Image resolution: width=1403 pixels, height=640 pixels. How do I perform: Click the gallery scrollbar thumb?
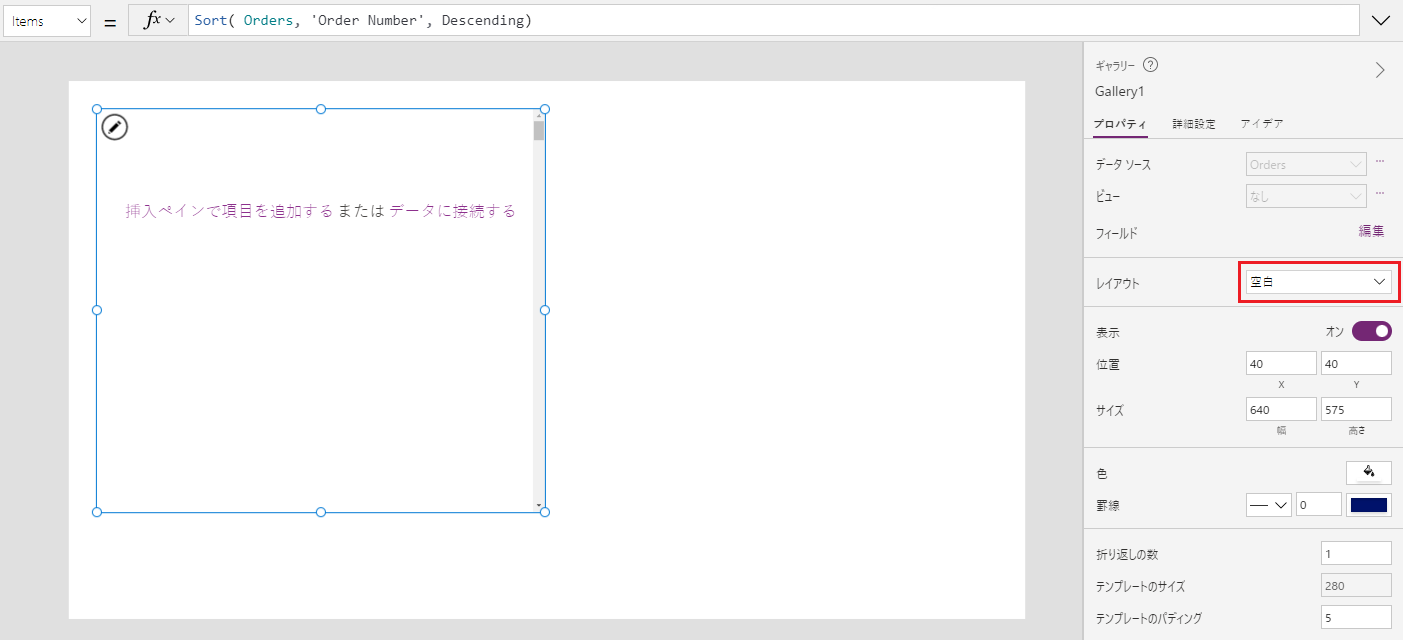tap(539, 130)
